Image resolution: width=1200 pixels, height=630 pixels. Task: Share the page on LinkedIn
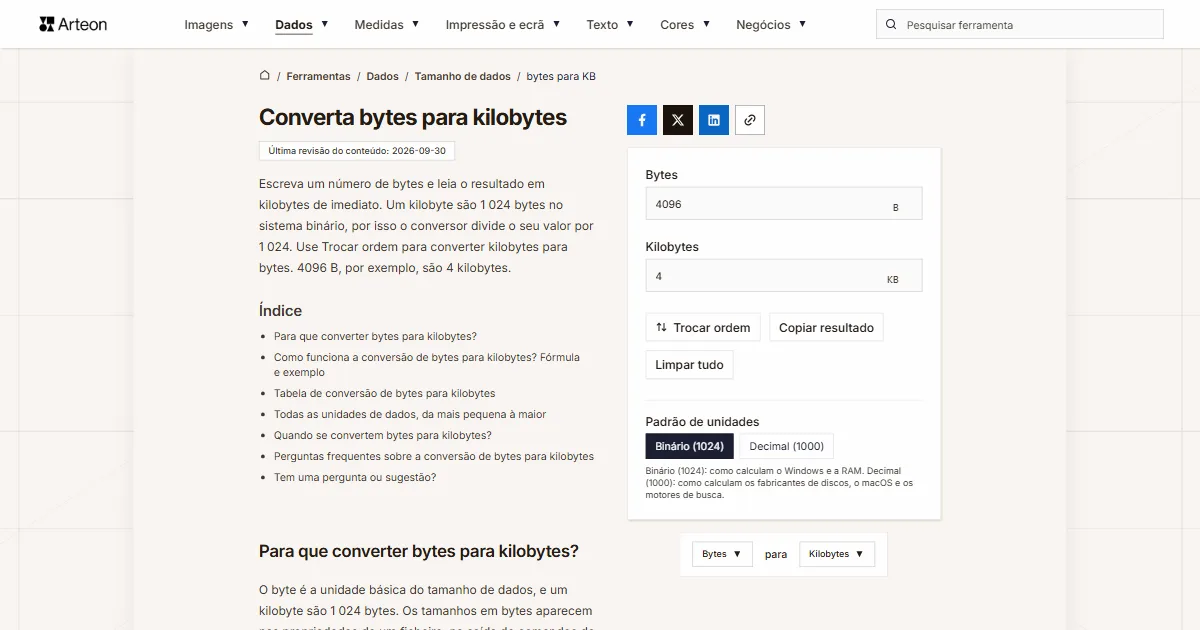click(x=714, y=120)
